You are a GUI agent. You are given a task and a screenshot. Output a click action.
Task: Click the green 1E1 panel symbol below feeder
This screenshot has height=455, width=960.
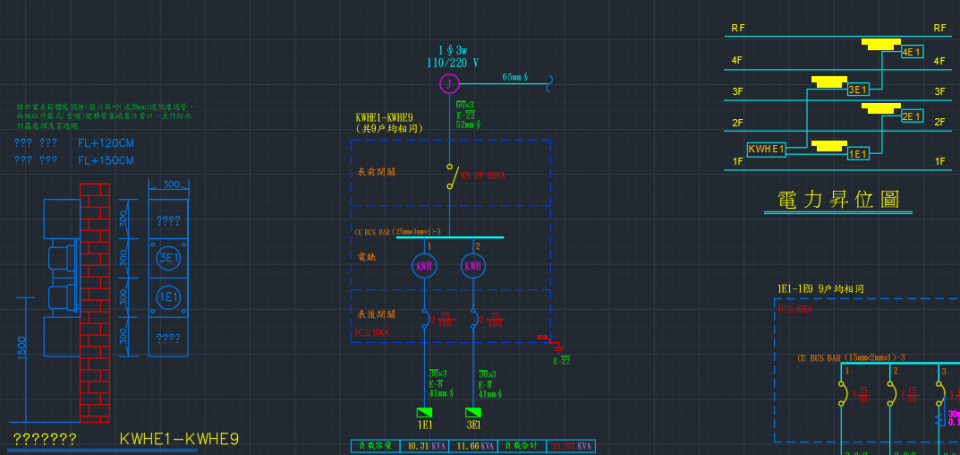click(424, 412)
